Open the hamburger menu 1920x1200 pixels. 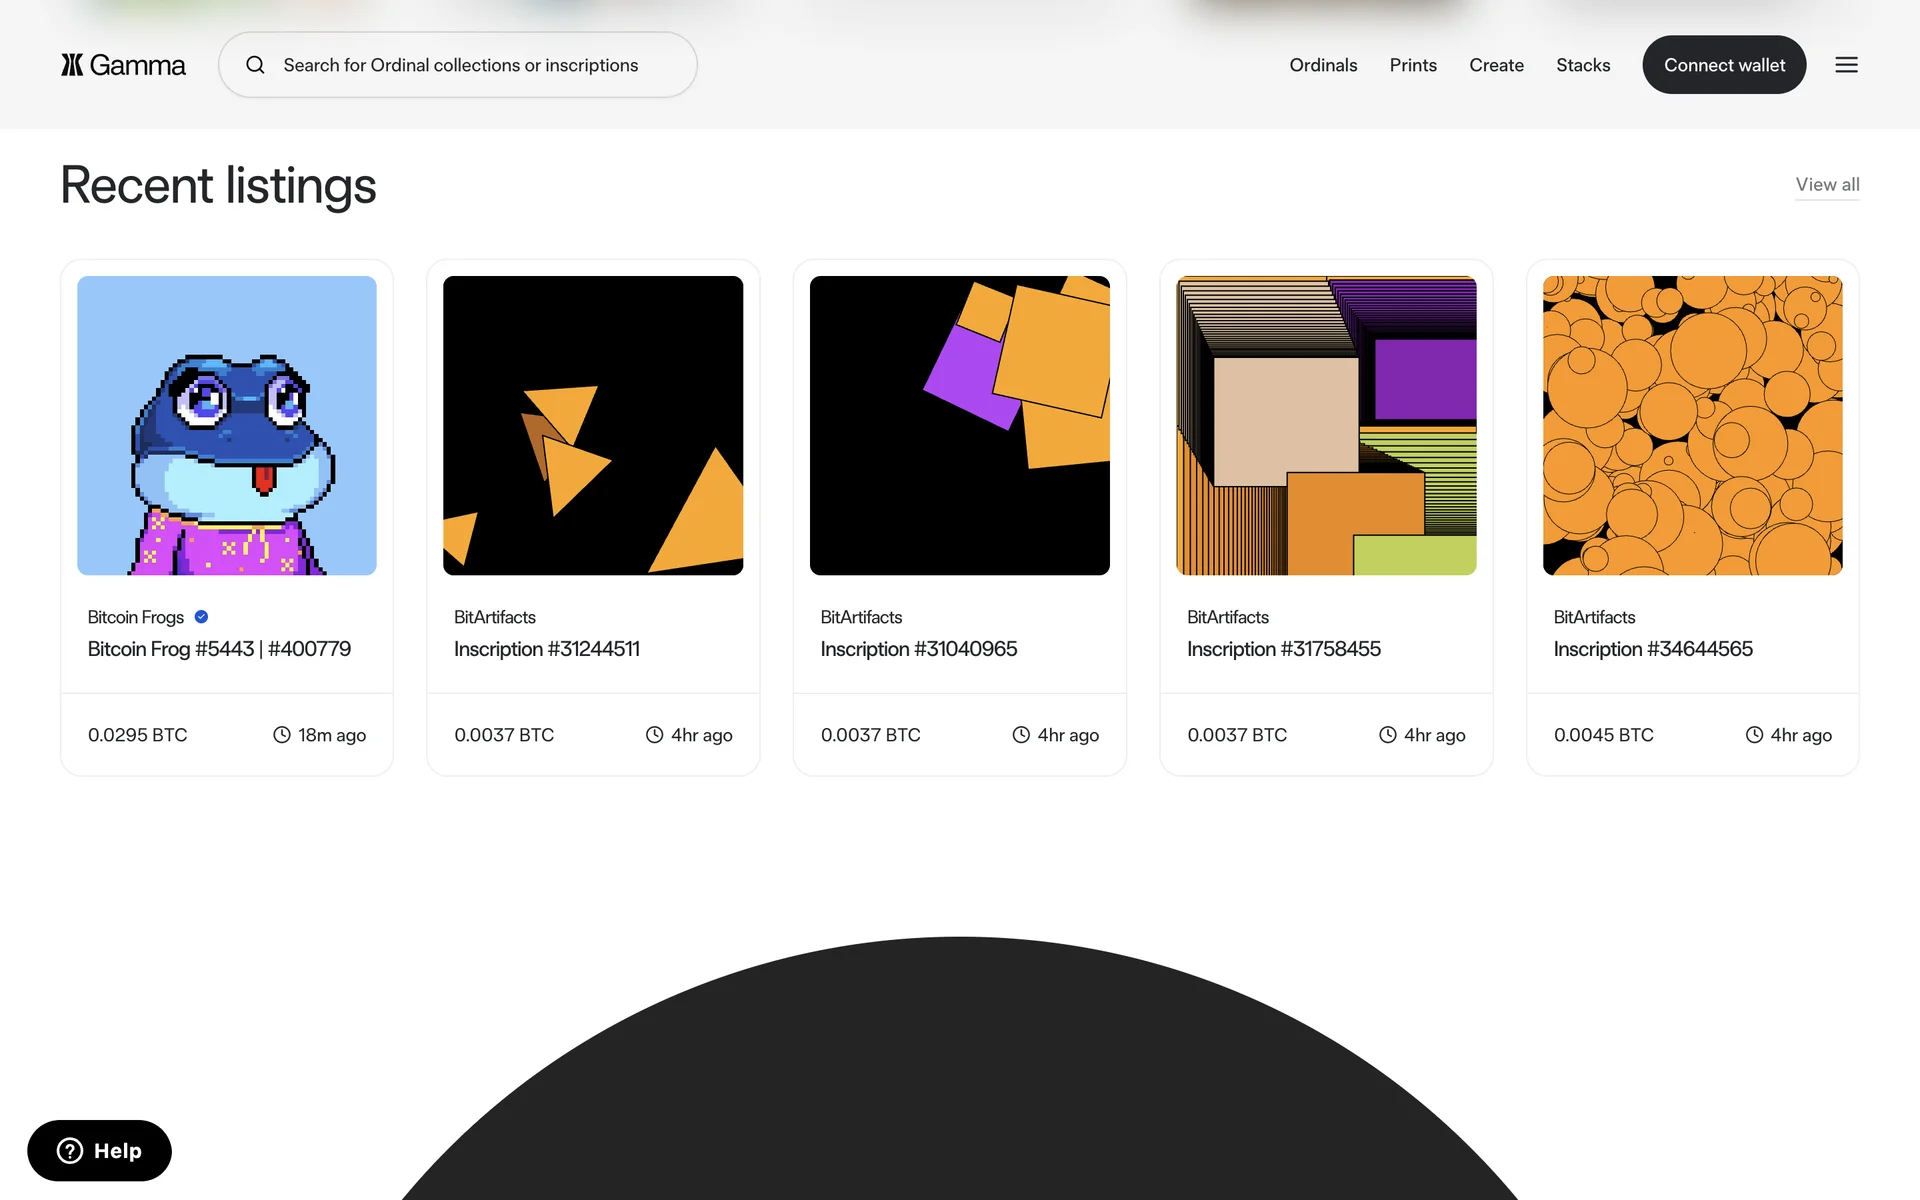tap(1846, 65)
